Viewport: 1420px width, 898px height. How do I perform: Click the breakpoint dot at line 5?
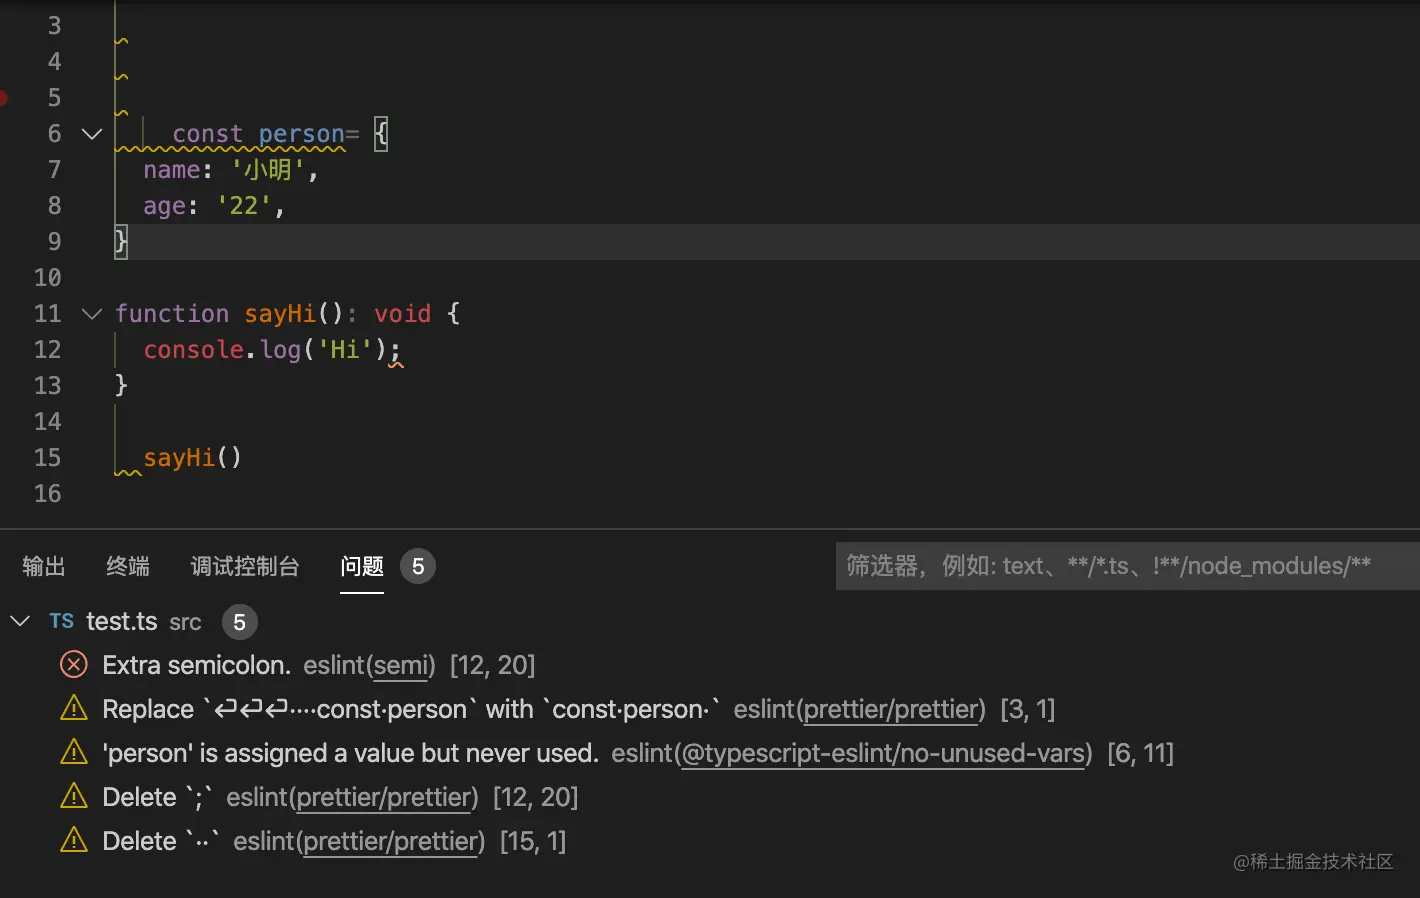3,98
